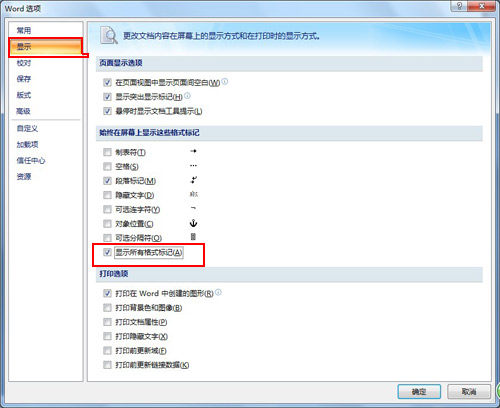Enable 打印隐藏文字 checkbox

click(107, 336)
